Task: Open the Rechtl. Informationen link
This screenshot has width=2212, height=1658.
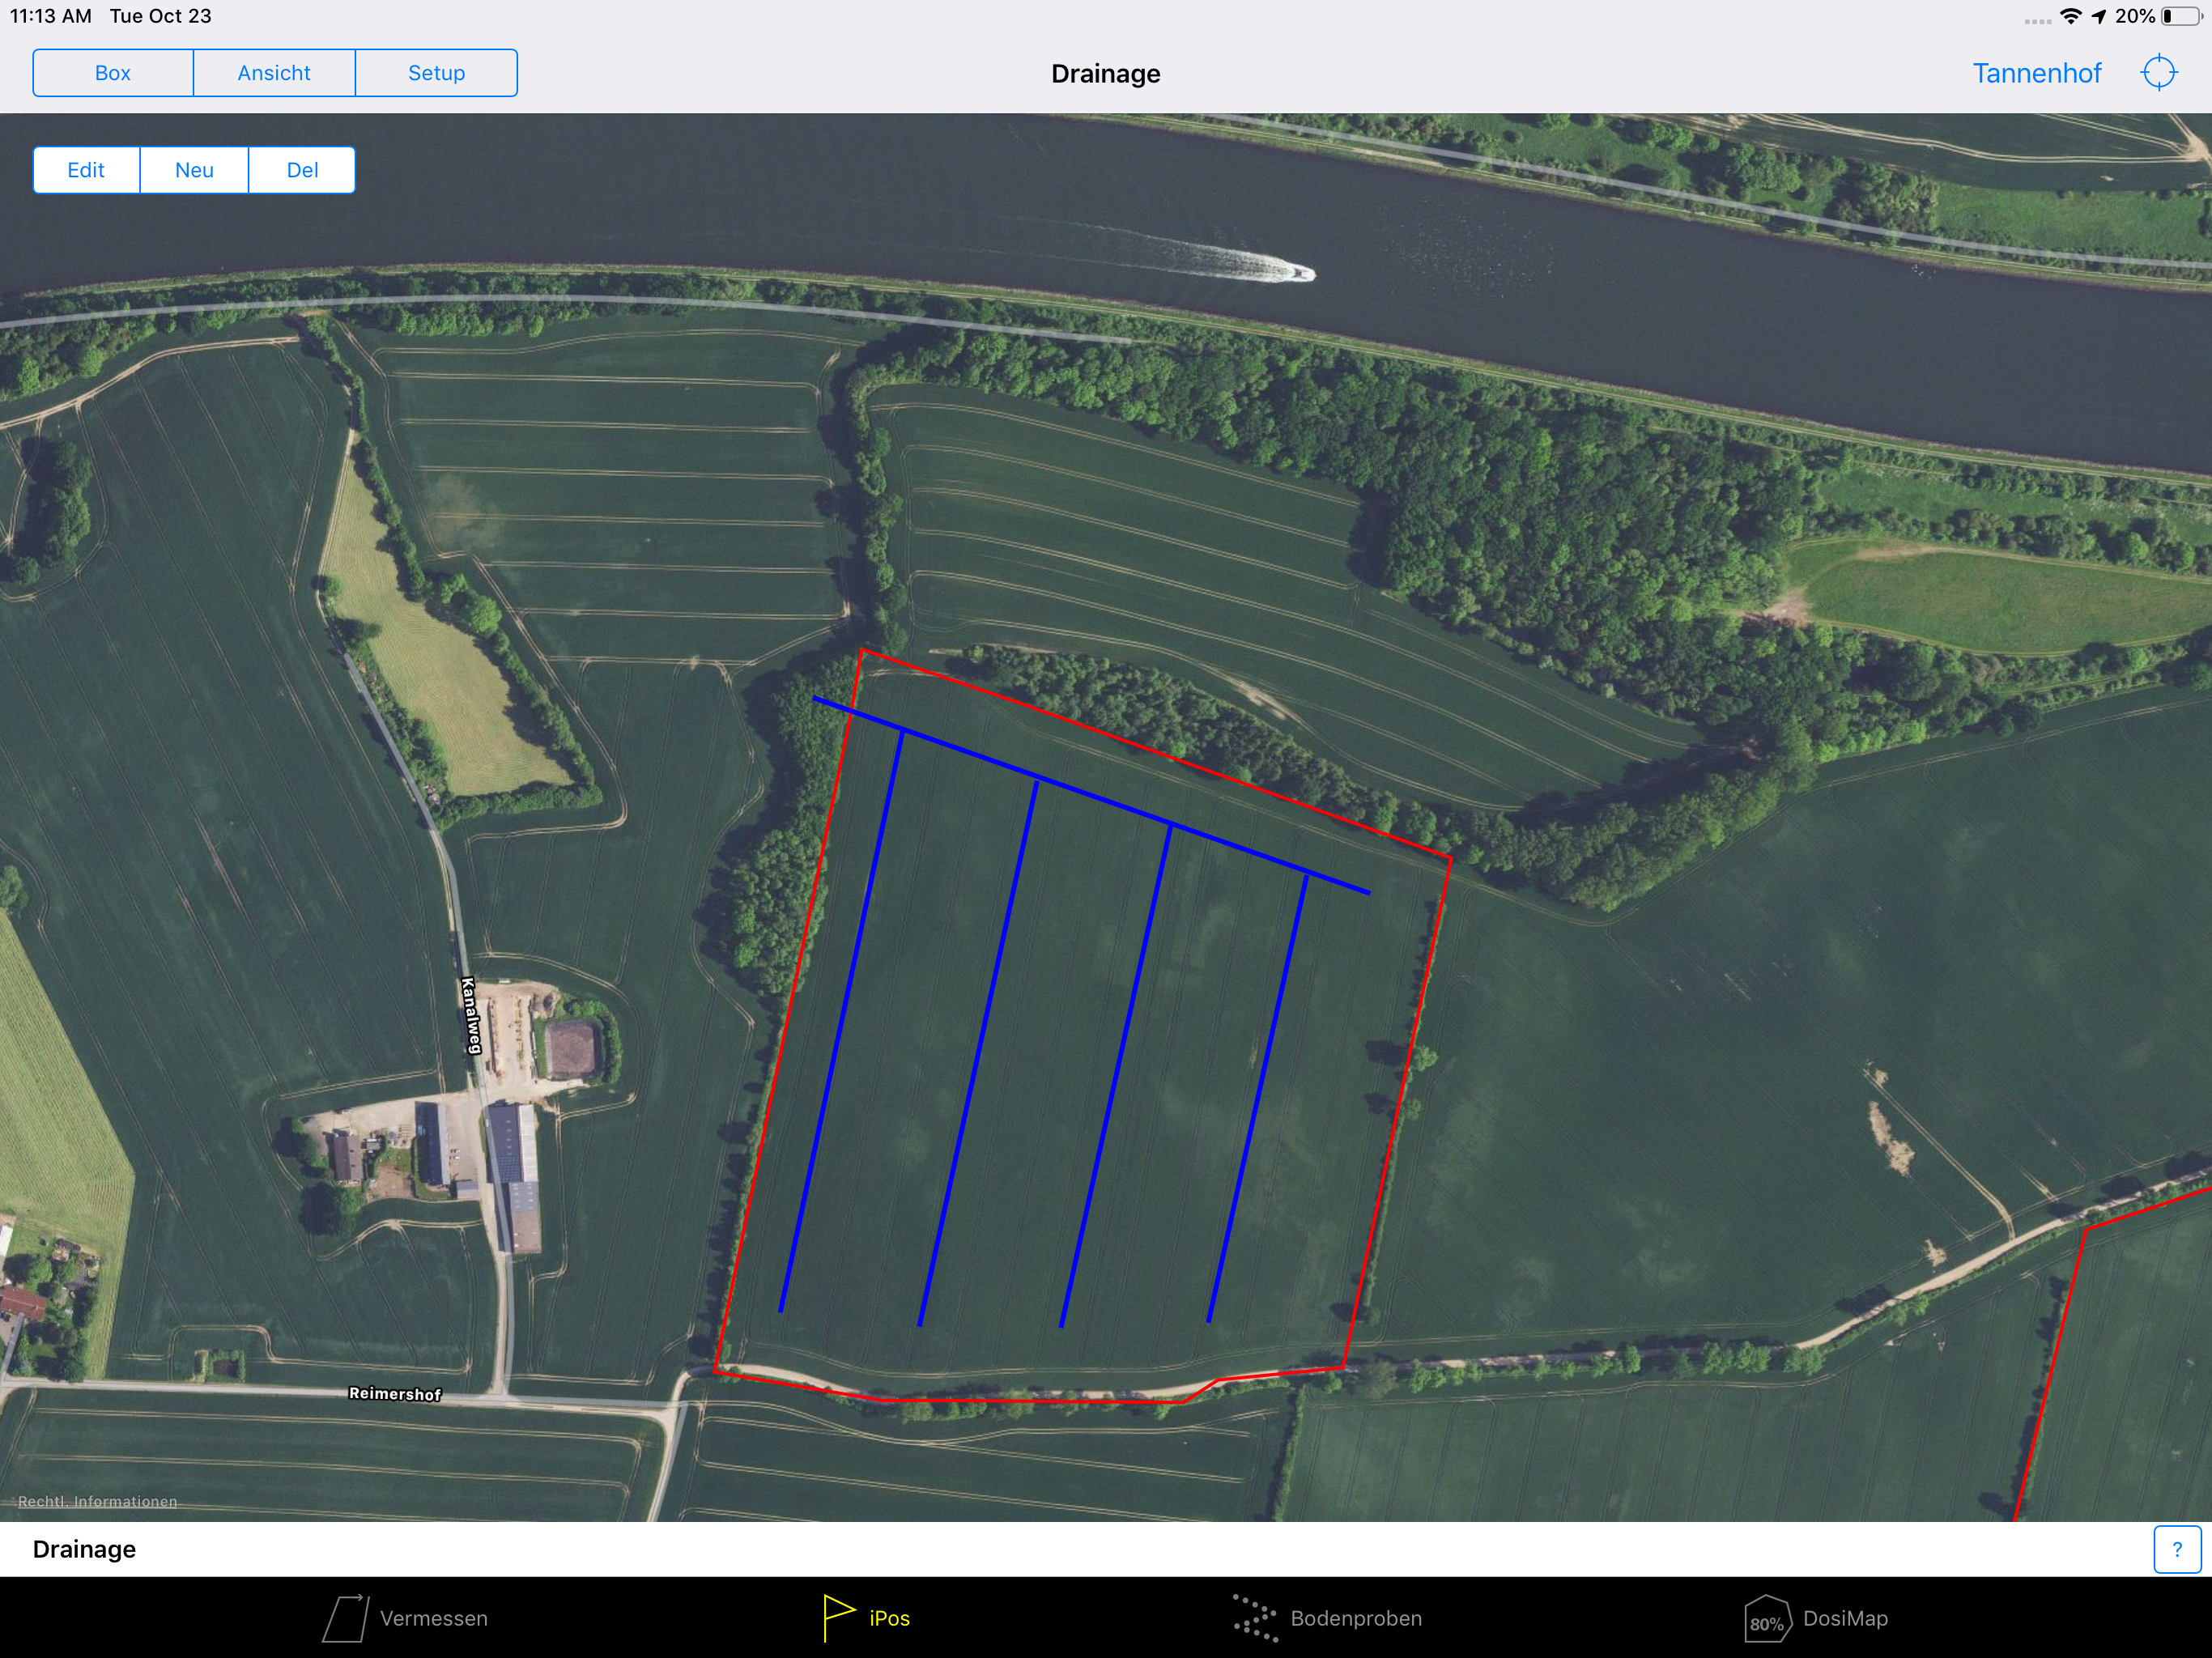Action: (x=98, y=1501)
